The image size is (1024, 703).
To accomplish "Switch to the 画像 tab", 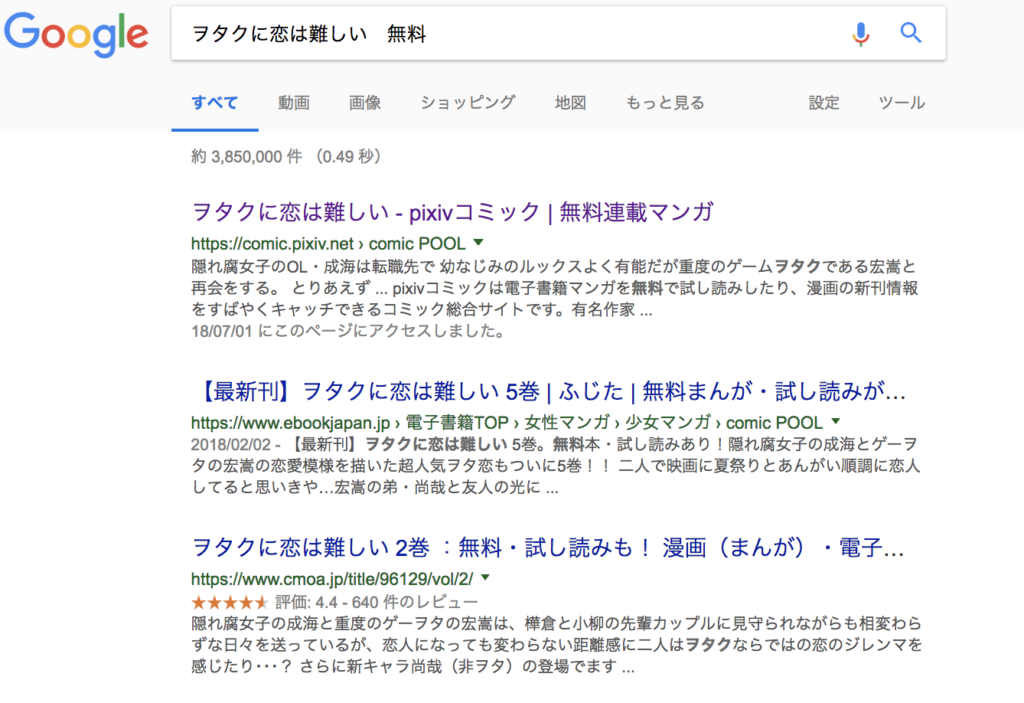I will pyautogui.click(x=364, y=103).
